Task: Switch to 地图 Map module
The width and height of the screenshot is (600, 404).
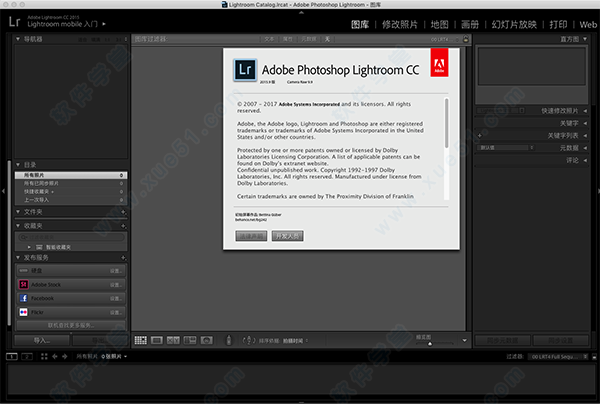Action: click(x=439, y=24)
